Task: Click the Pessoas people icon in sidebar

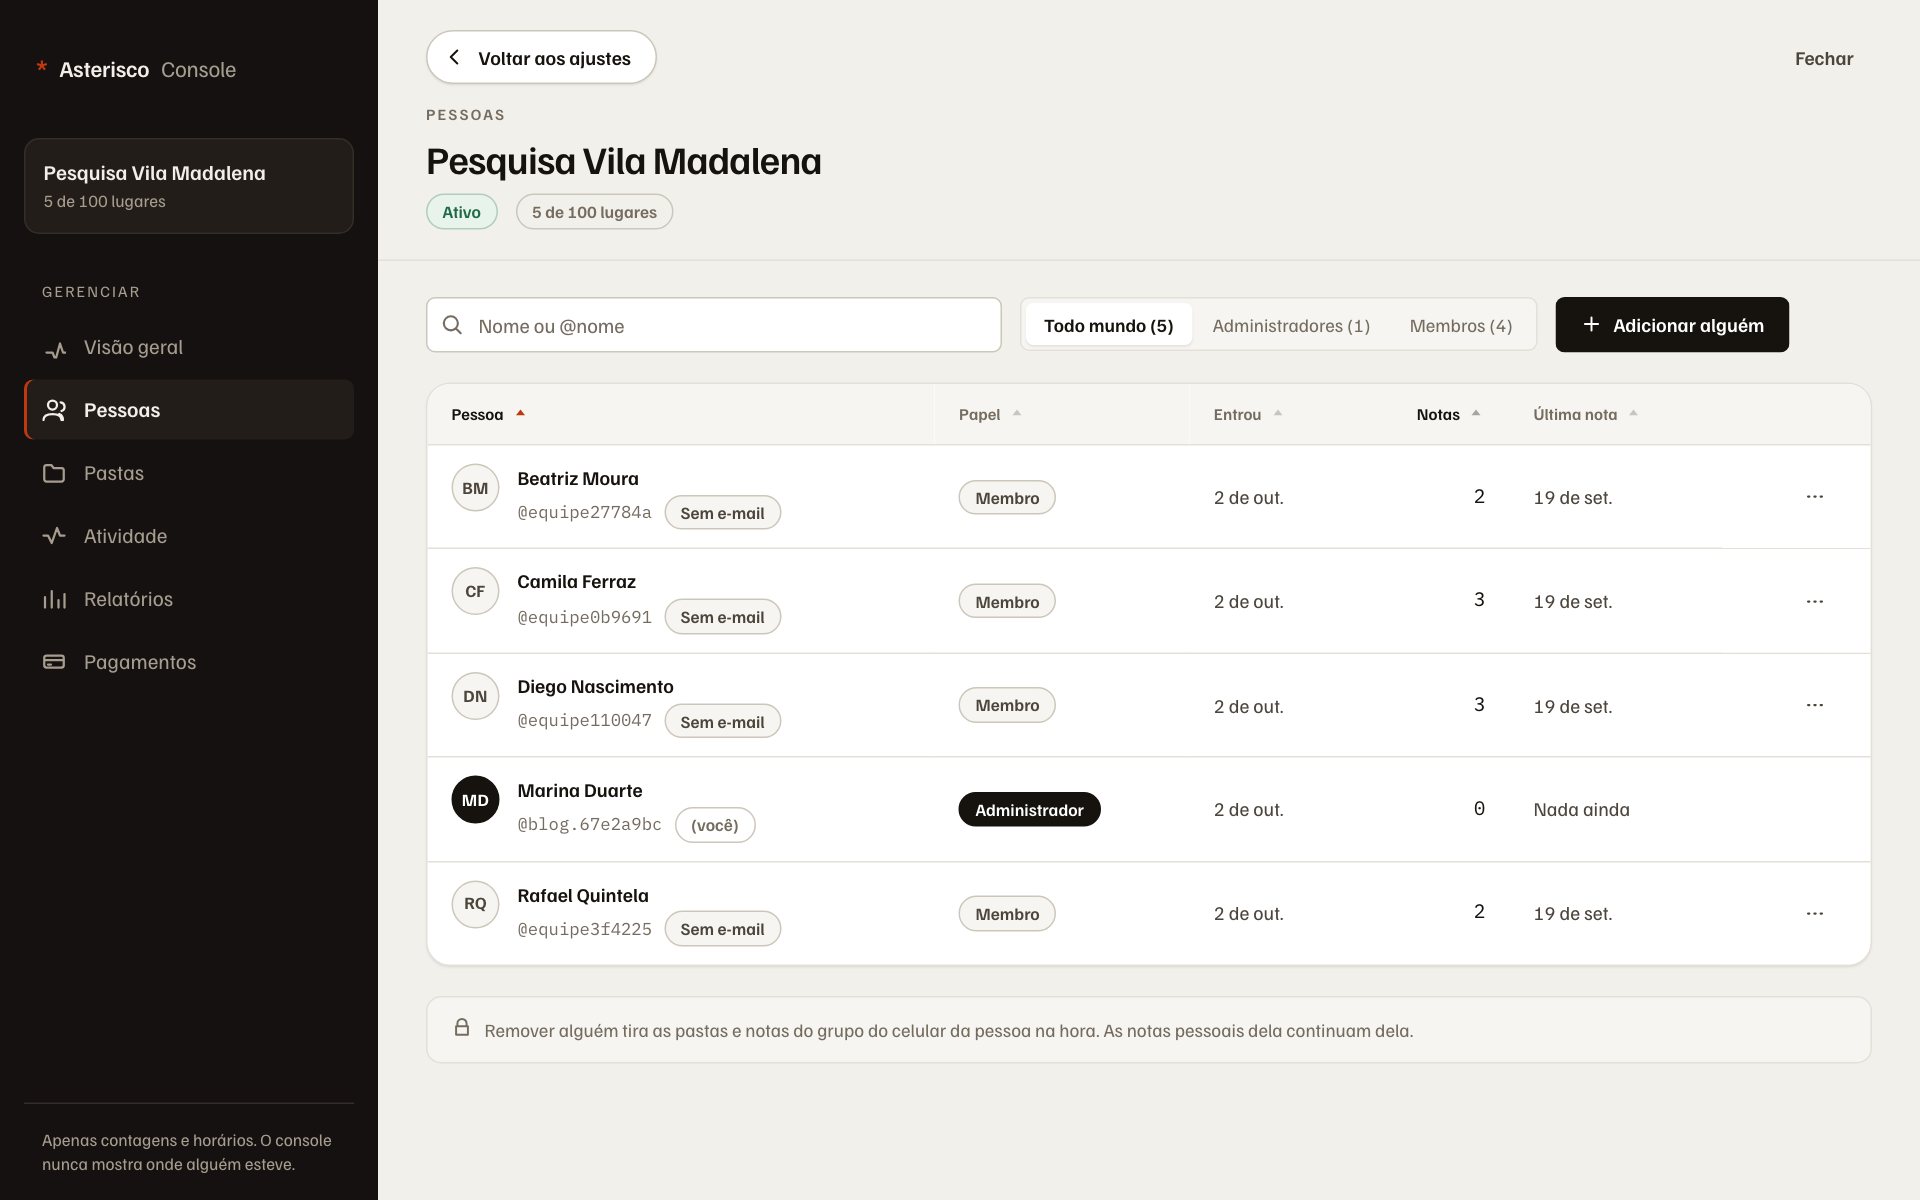Action: (55, 410)
